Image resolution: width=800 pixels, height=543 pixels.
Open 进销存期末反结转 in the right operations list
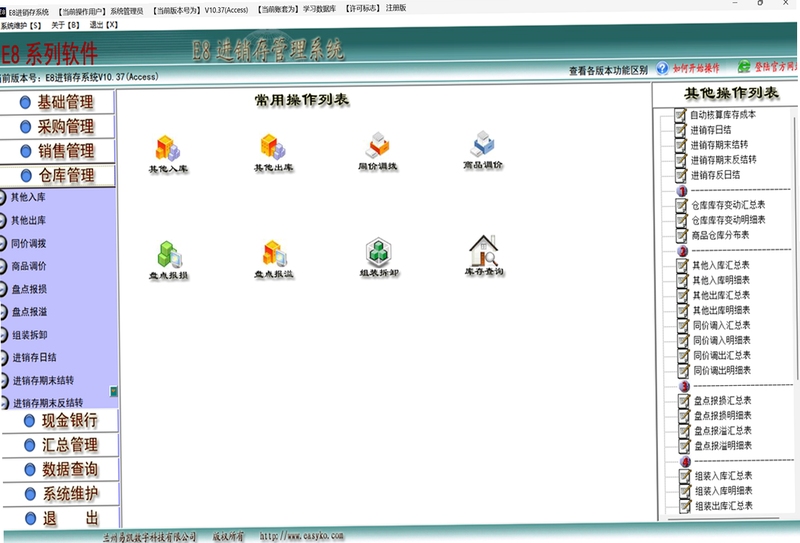tap(723, 160)
